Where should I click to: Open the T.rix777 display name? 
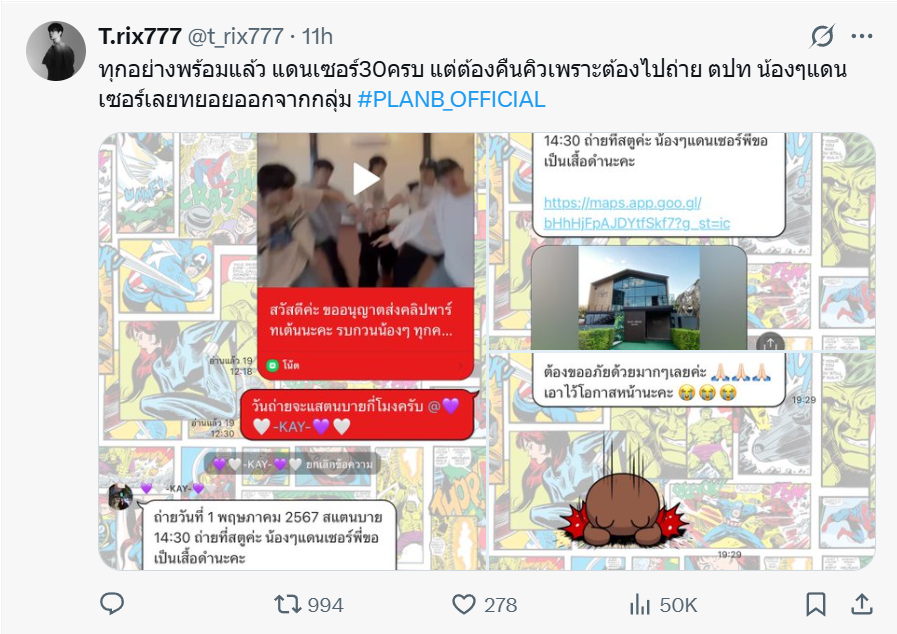[x=140, y=36]
